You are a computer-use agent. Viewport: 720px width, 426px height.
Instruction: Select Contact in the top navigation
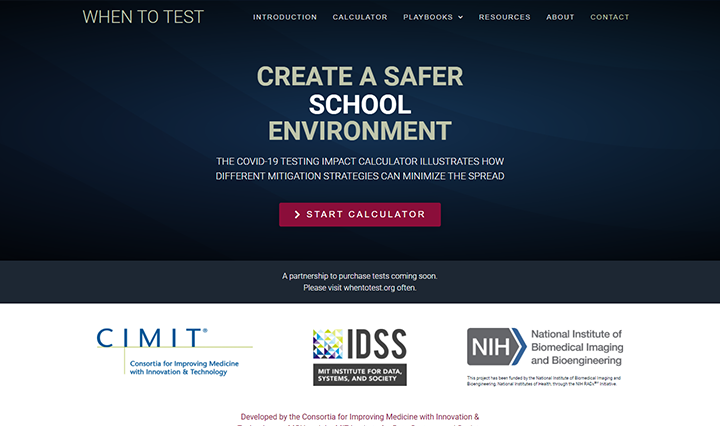click(610, 17)
